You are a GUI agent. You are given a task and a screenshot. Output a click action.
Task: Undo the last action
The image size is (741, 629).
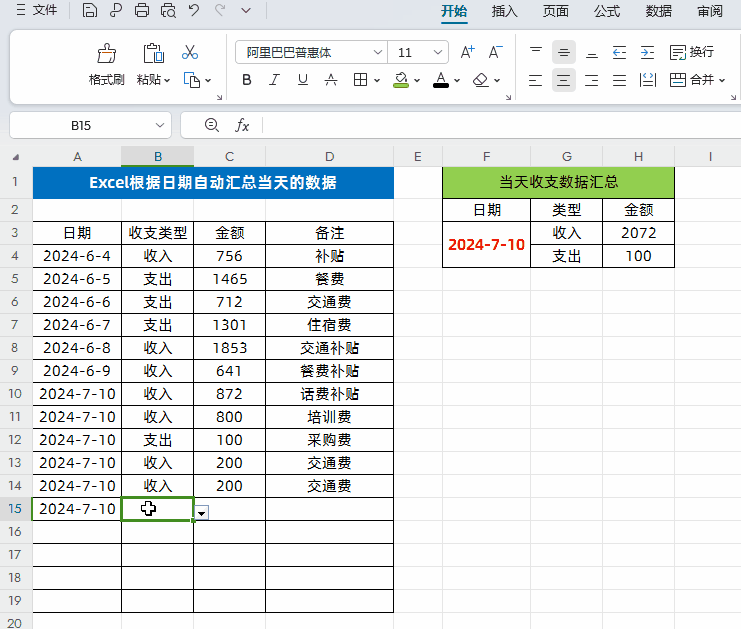(194, 10)
